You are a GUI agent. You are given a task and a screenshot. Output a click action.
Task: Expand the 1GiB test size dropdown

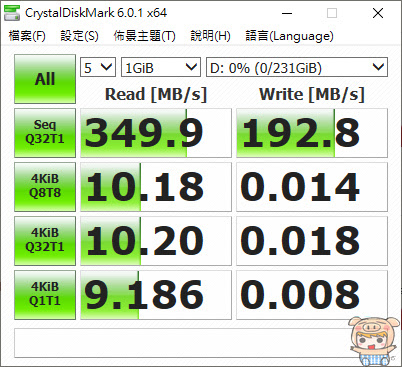pos(161,68)
